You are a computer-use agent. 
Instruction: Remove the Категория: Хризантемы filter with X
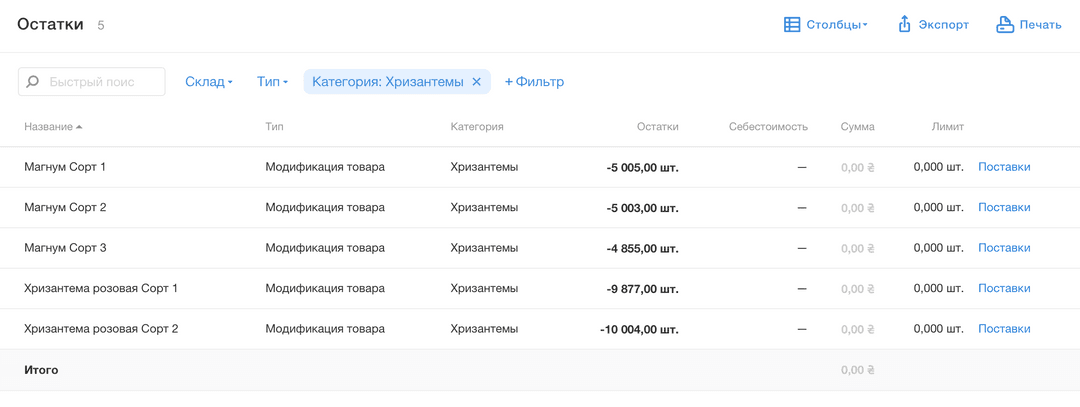click(x=476, y=81)
